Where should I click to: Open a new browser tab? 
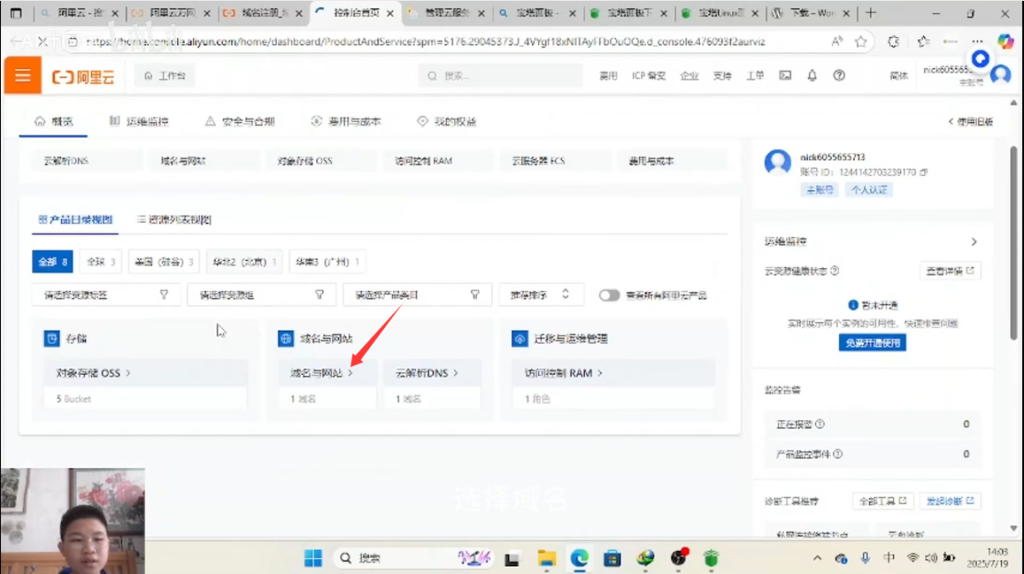871,12
